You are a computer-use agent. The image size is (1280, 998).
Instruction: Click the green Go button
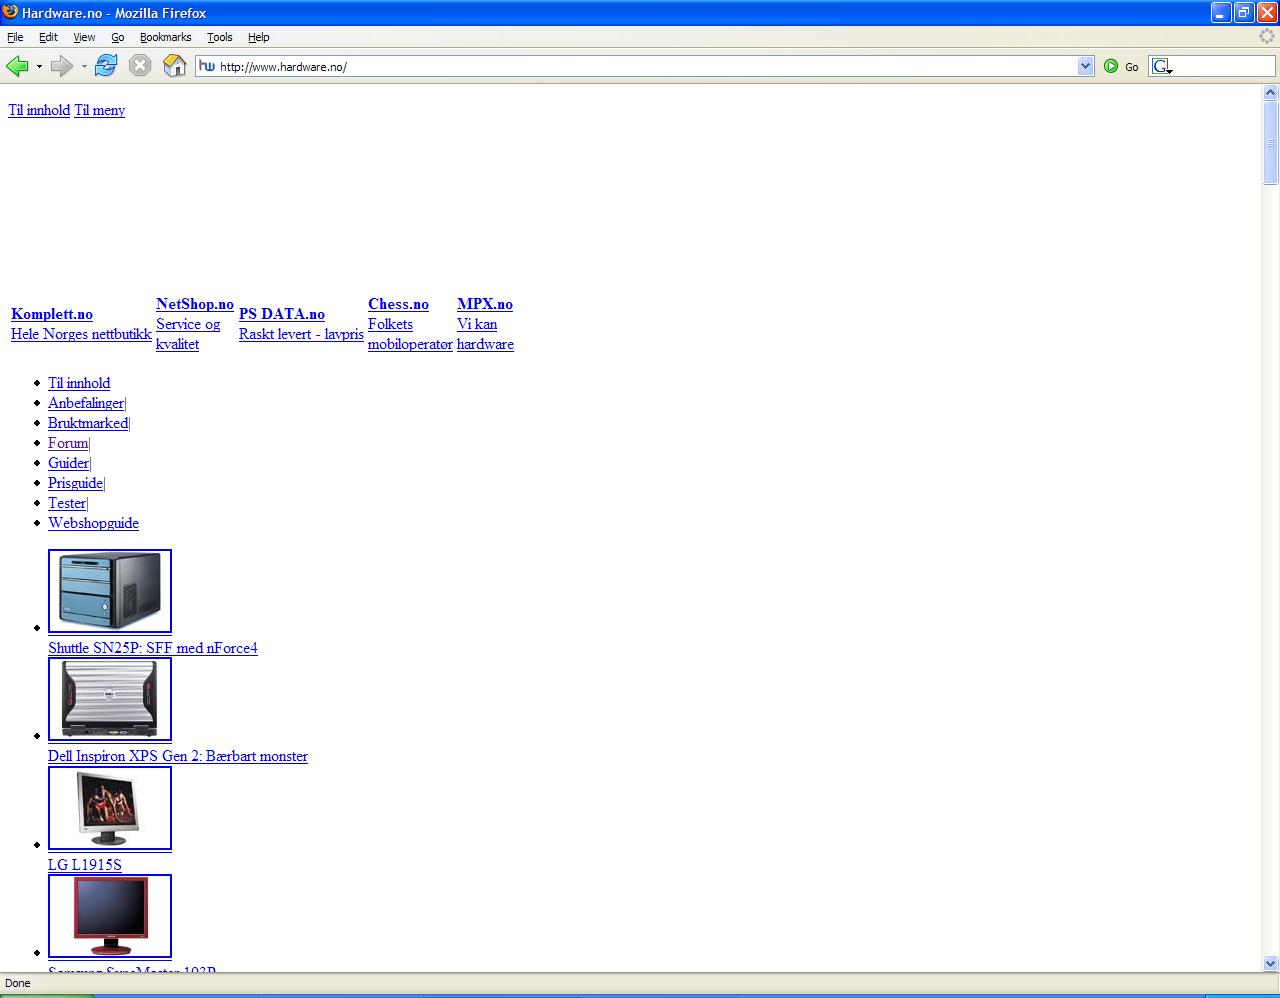[x=1121, y=66]
